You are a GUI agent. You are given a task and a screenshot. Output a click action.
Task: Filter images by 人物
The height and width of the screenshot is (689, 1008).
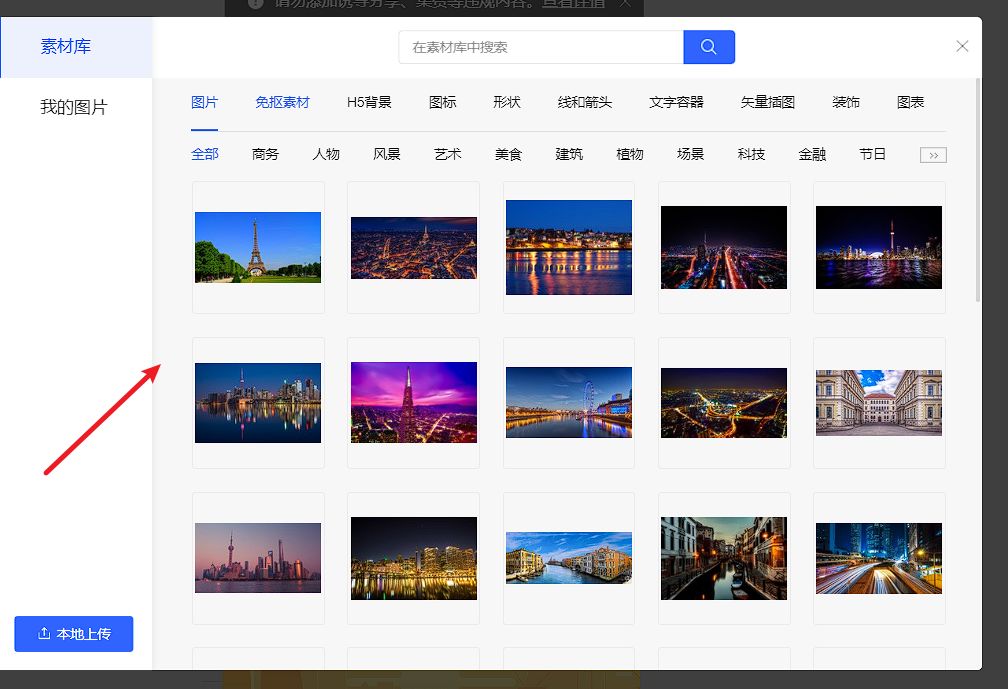[x=326, y=154]
